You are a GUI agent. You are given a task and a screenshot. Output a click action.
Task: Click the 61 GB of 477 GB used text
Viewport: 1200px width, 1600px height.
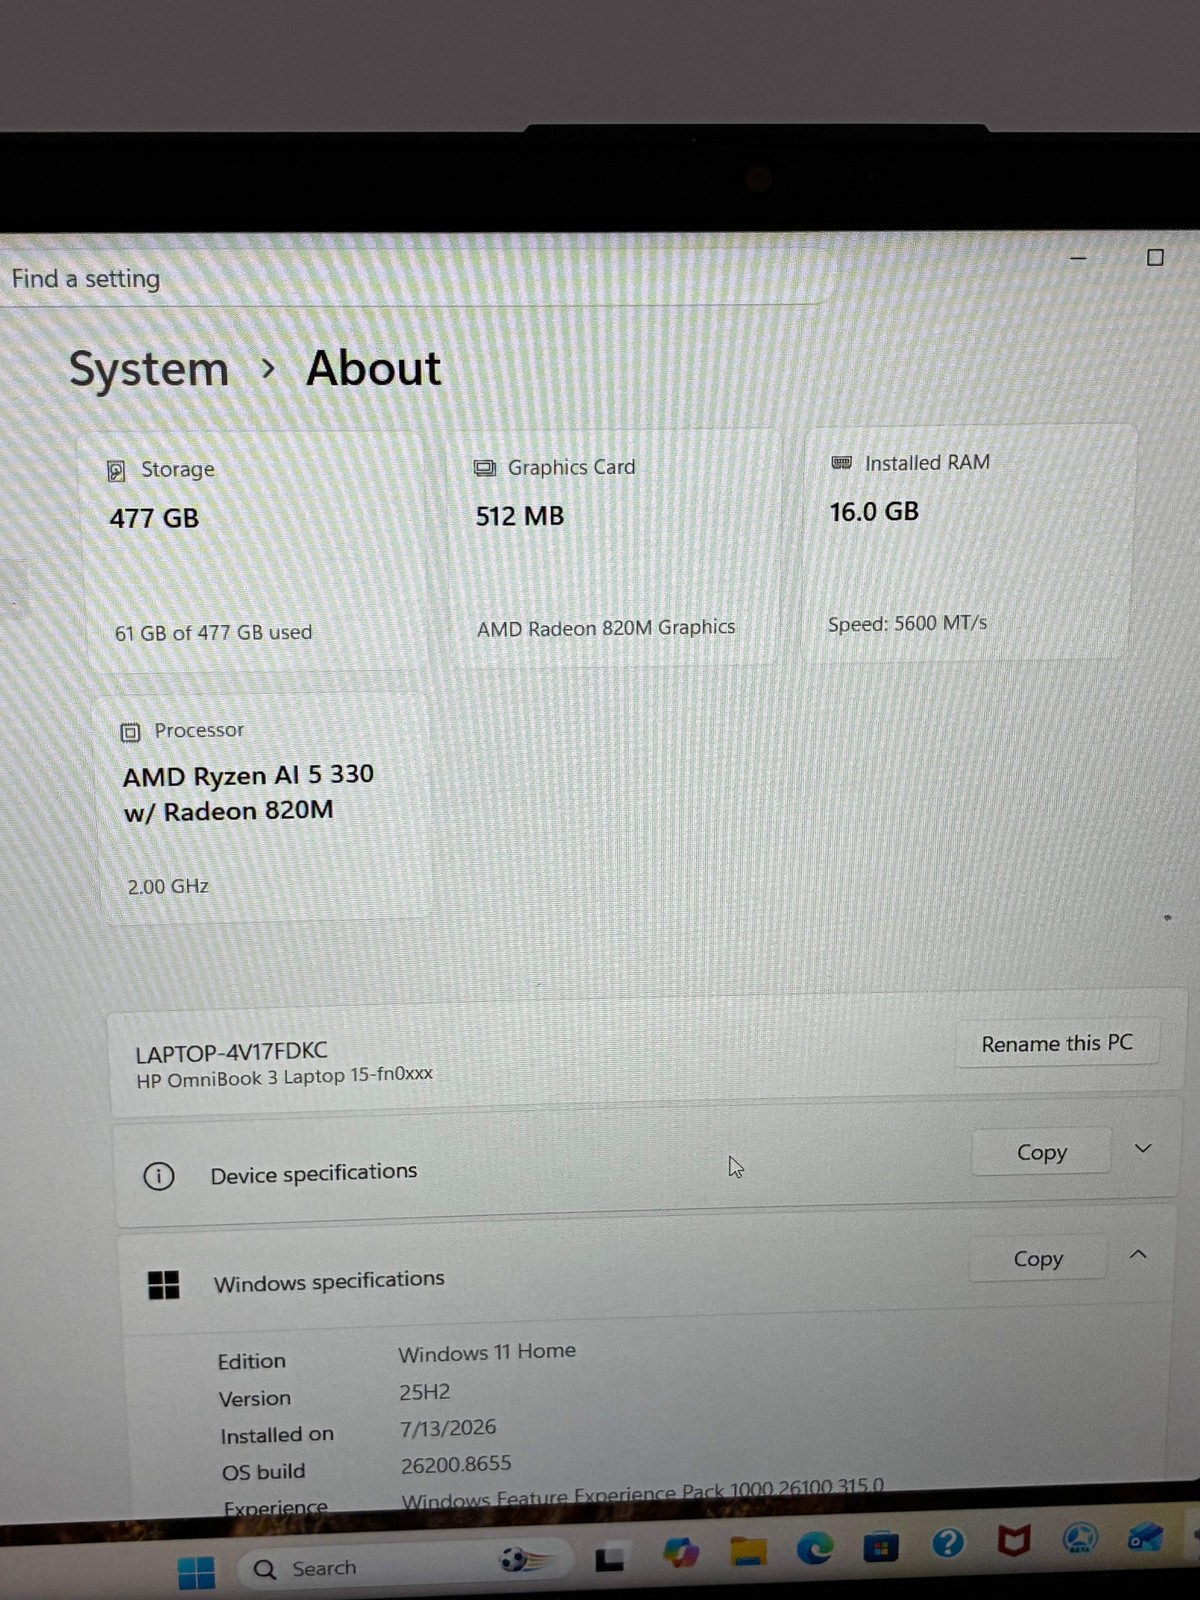(x=213, y=632)
